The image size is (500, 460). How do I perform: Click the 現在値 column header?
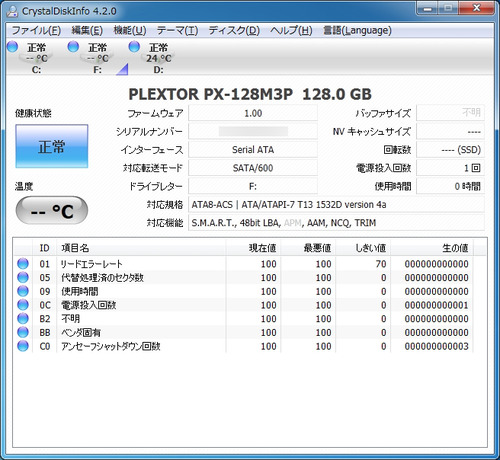click(x=253, y=248)
